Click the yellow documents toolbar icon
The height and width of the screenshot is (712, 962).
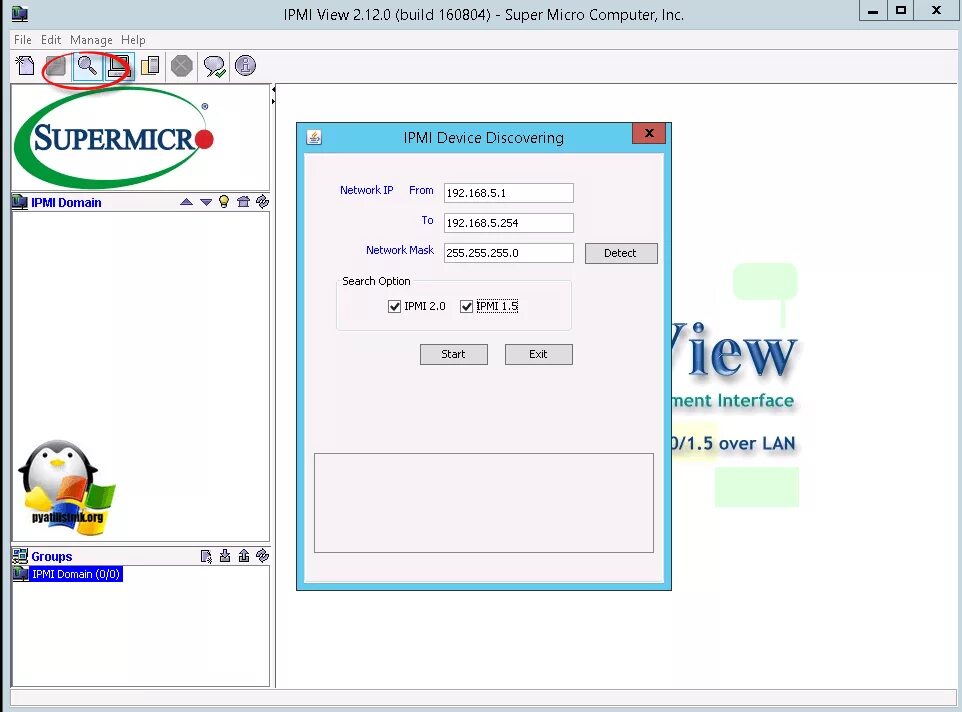click(x=150, y=66)
